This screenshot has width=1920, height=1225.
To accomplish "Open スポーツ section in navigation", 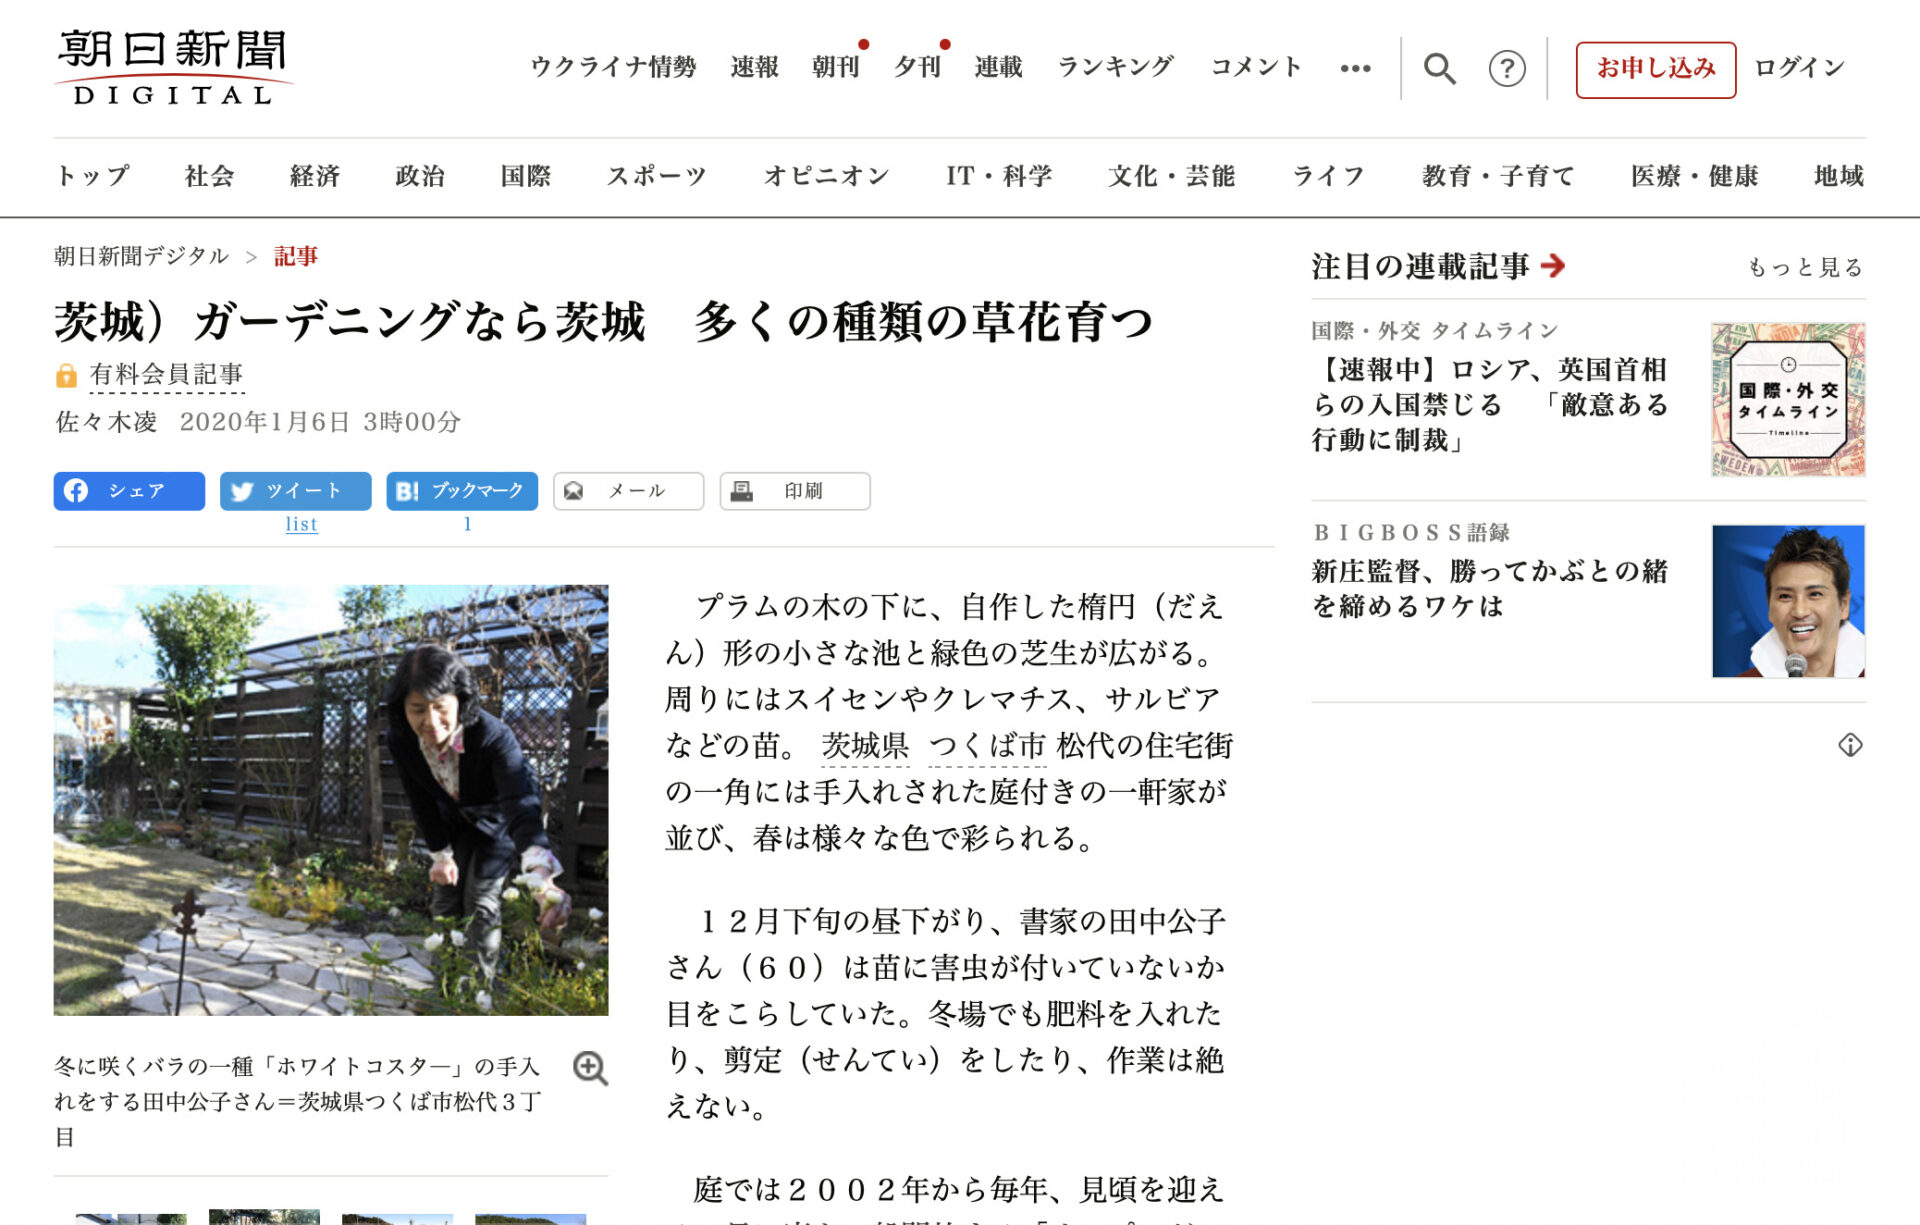I will pos(656,177).
